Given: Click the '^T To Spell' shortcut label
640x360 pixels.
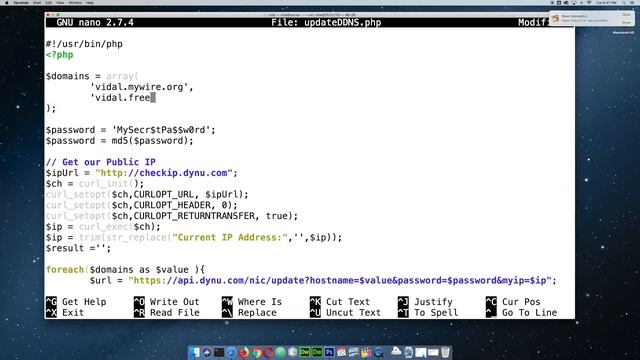Looking at the screenshot, I should point(428,313).
